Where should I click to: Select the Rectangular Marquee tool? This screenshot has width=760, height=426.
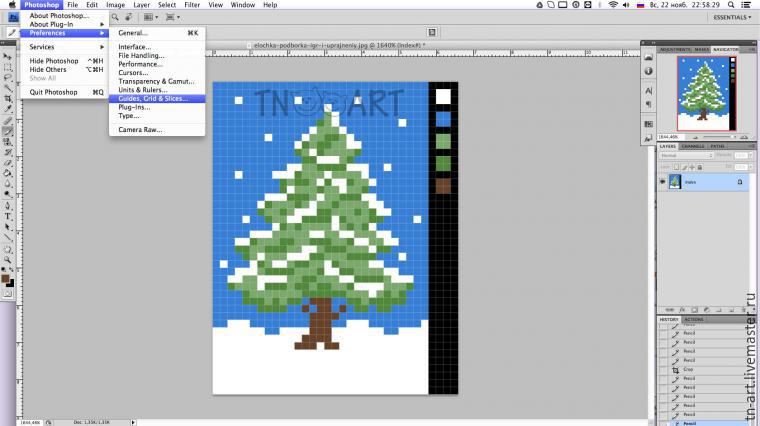[8, 67]
